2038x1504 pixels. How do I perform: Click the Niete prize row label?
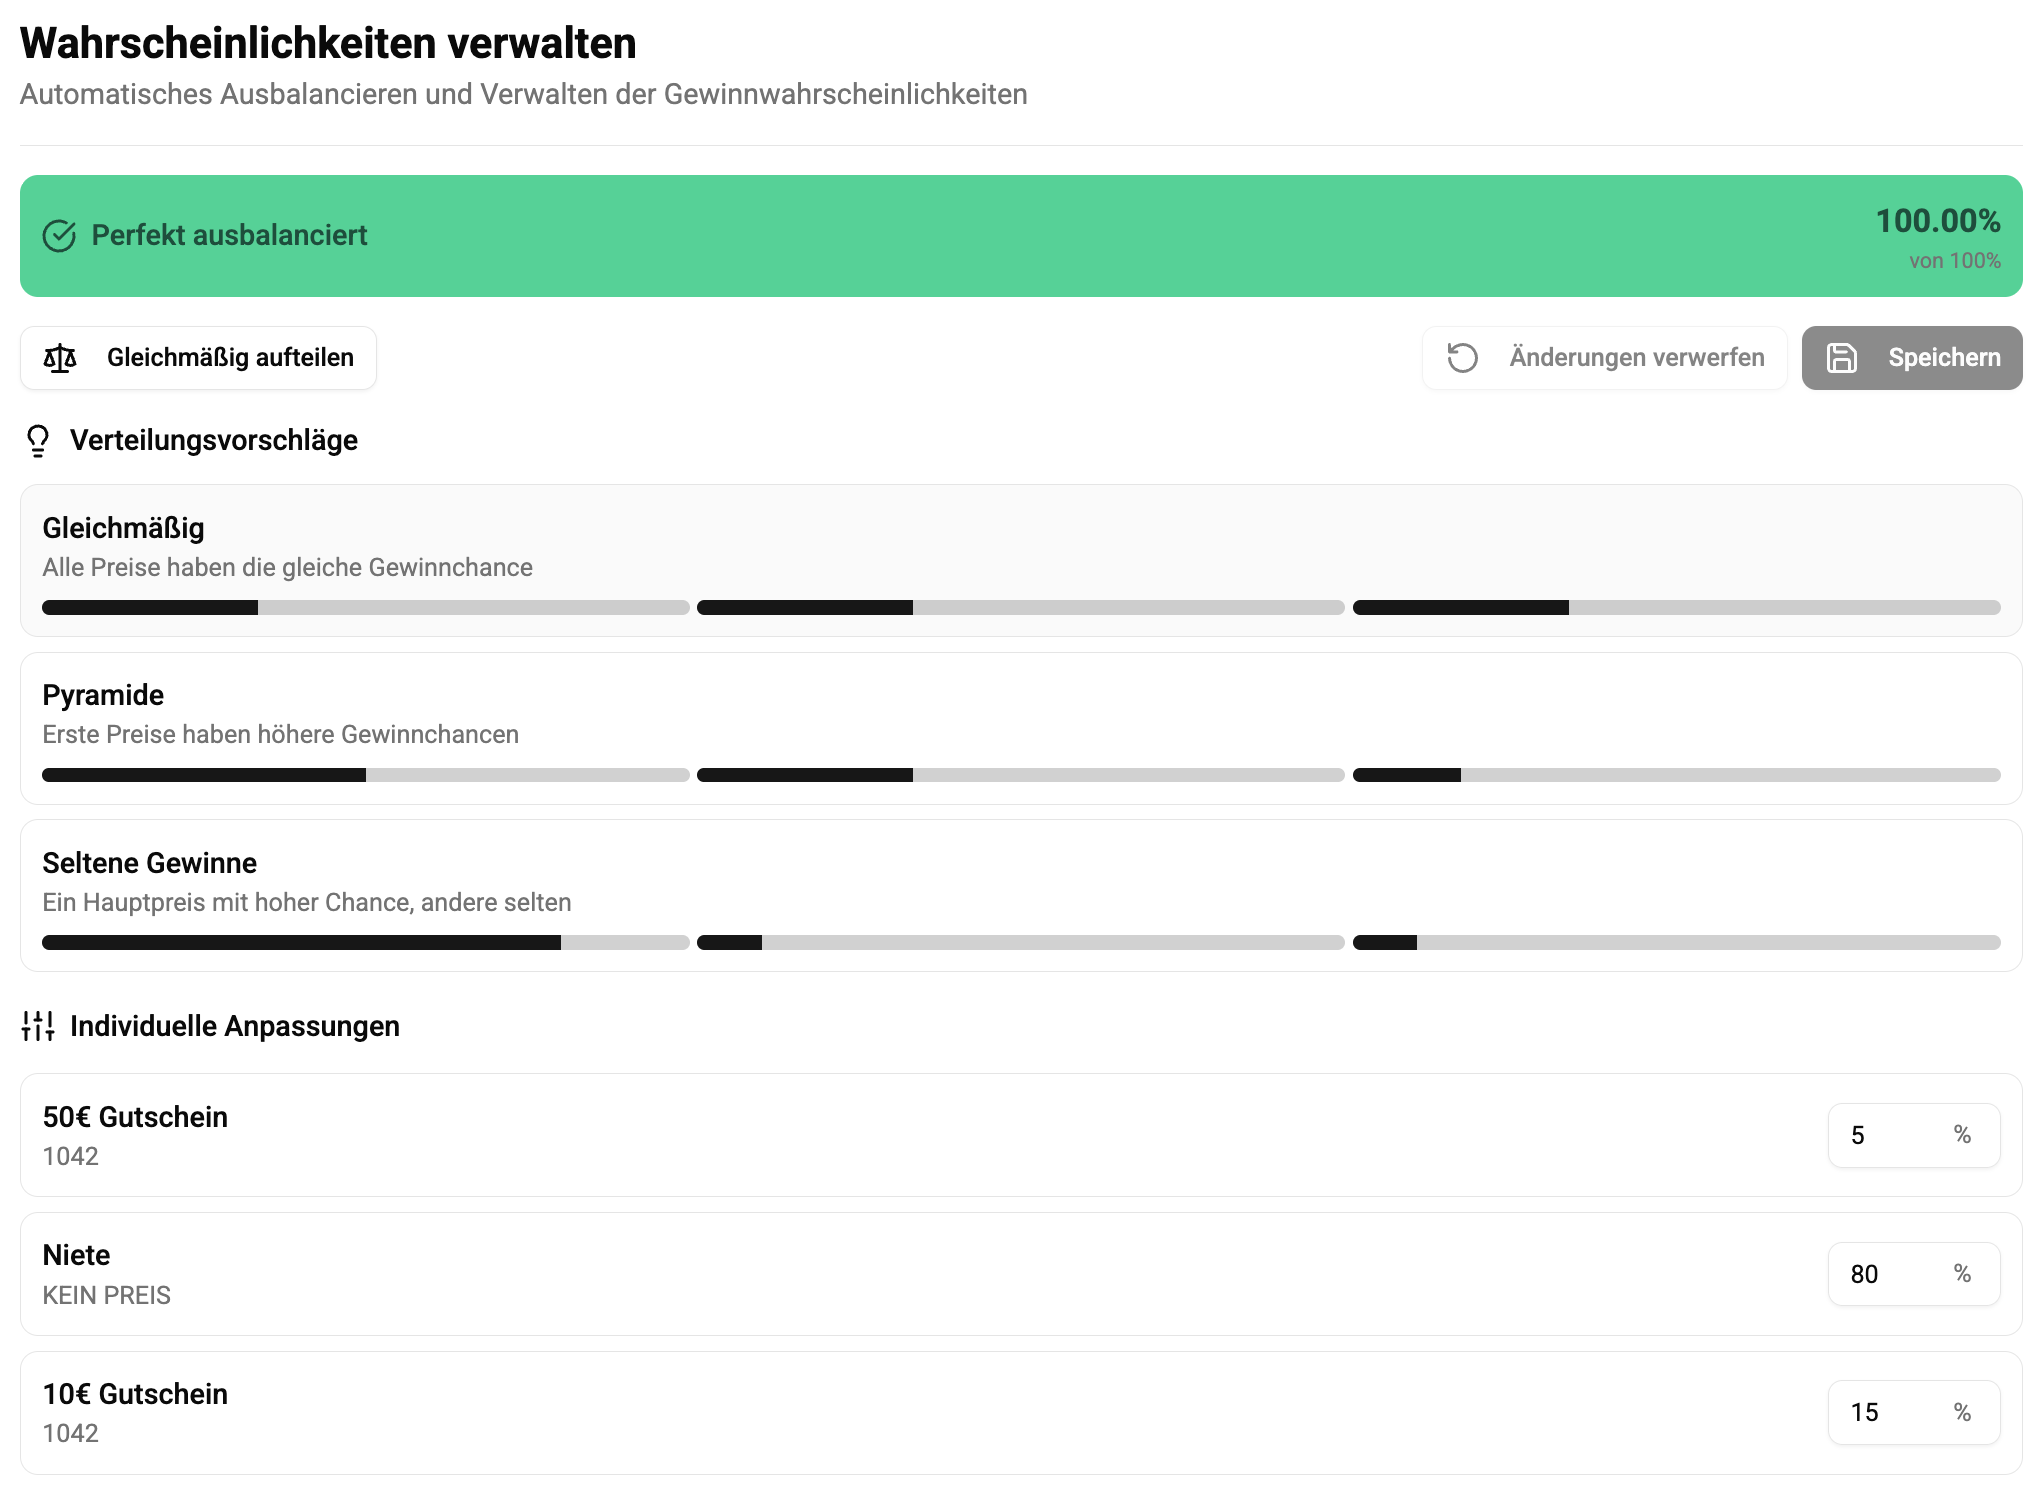76,1255
